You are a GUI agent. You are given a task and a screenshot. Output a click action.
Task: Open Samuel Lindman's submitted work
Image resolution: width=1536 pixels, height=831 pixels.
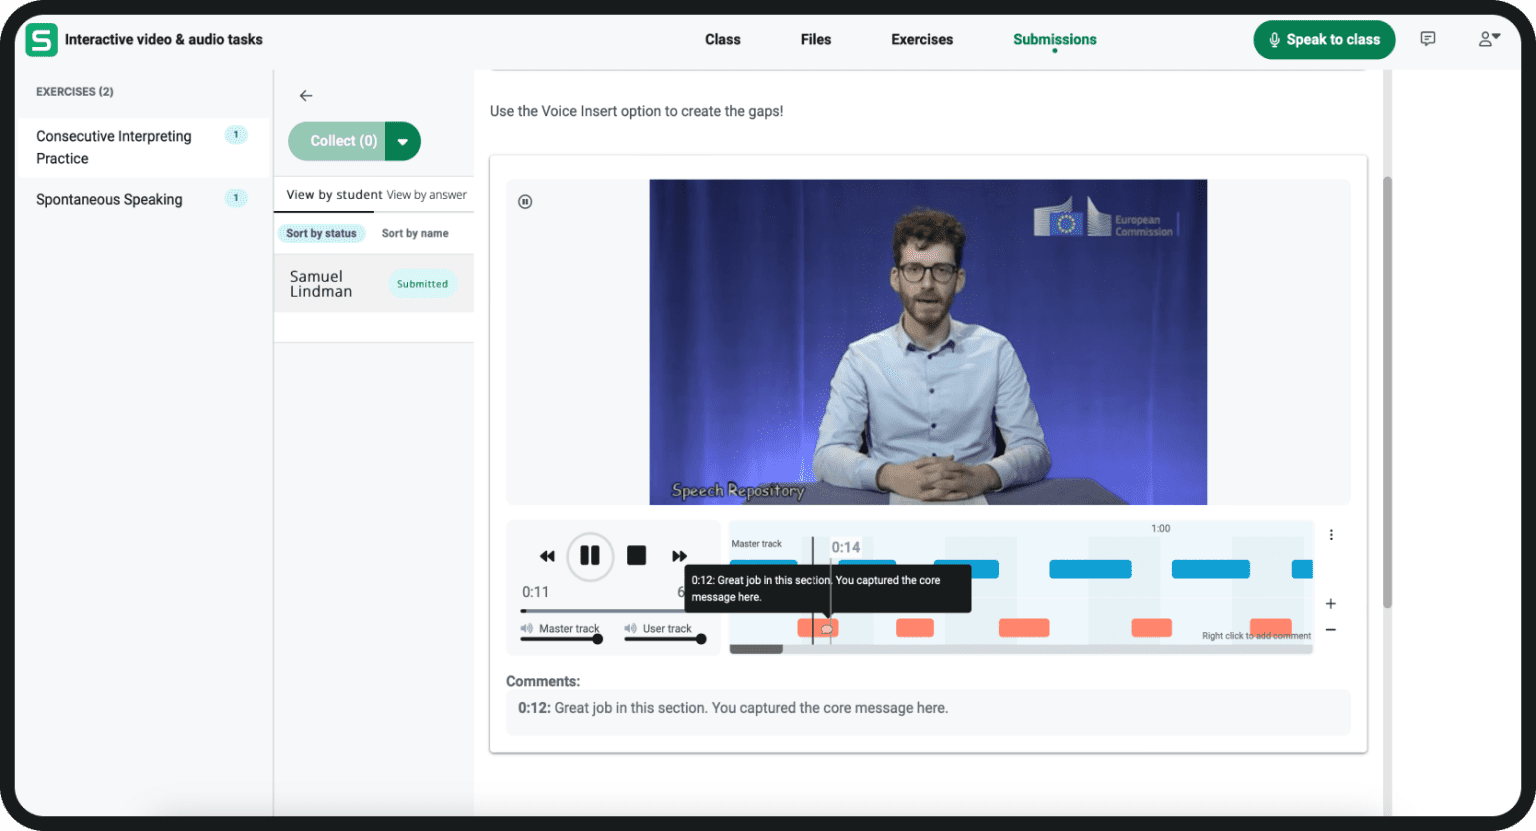coord(321,284)
